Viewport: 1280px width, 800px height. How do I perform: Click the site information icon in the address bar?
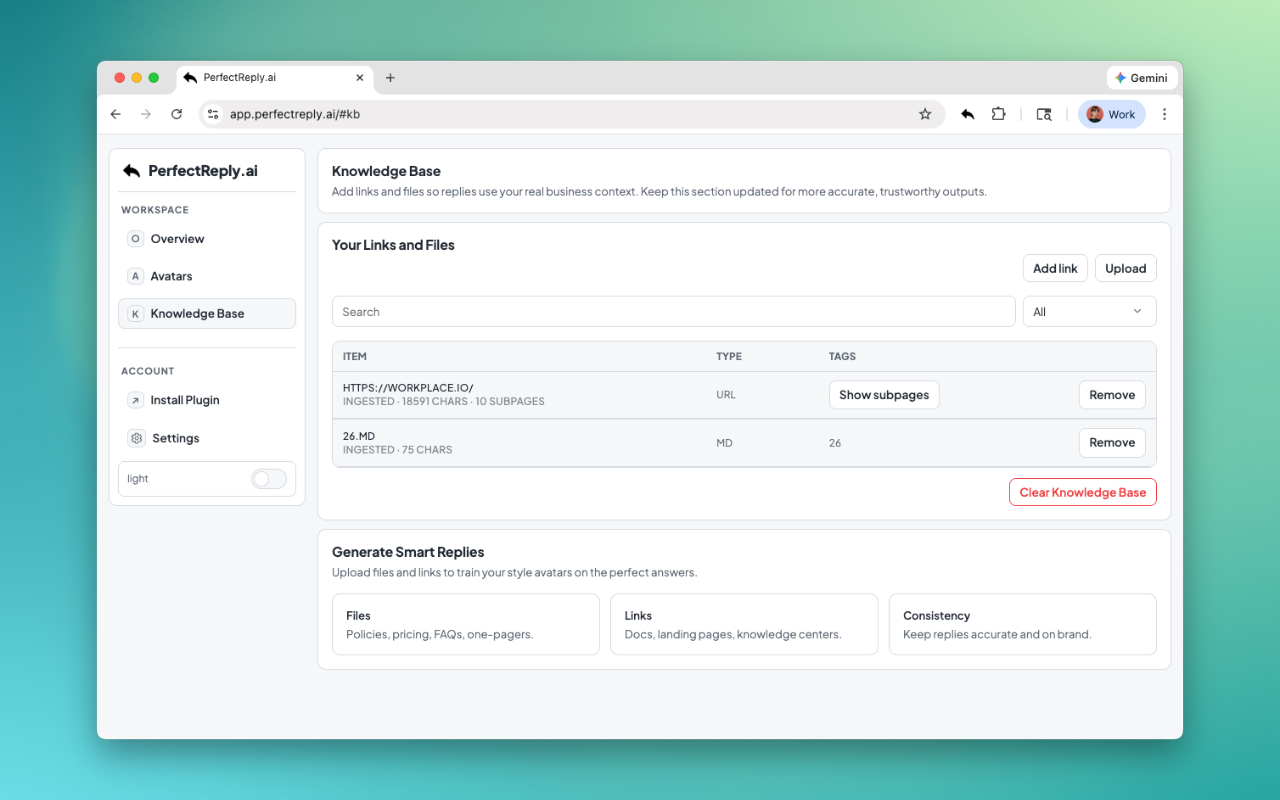pyautogui.click(x=213, y=114)
